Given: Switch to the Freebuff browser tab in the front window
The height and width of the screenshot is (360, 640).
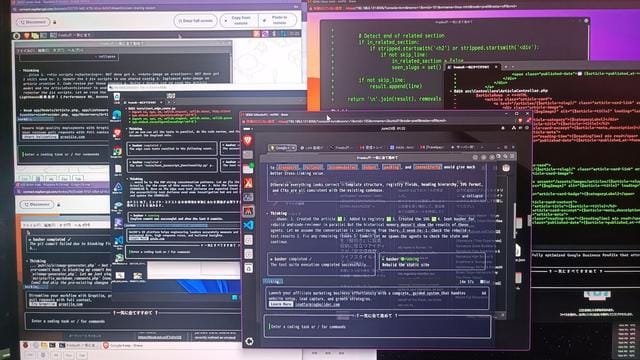Looking at the screenshot, I should pos(340,147).
